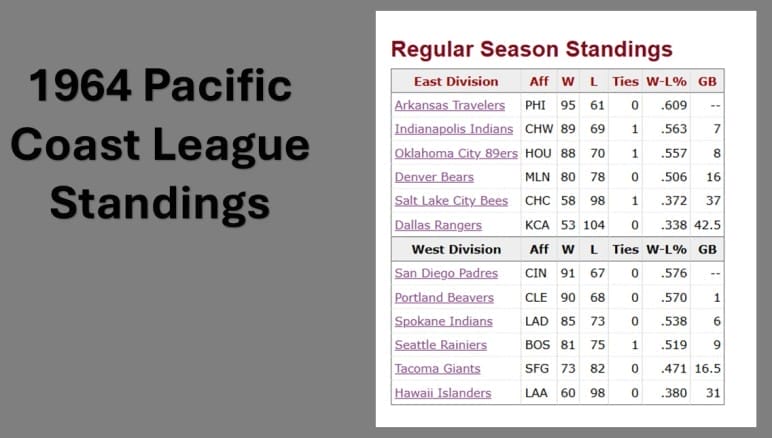Click the 1964 Pacific Coast League Standings title
Image resolution: width=772 pixels, height=438 pixels.
point(160,145)
